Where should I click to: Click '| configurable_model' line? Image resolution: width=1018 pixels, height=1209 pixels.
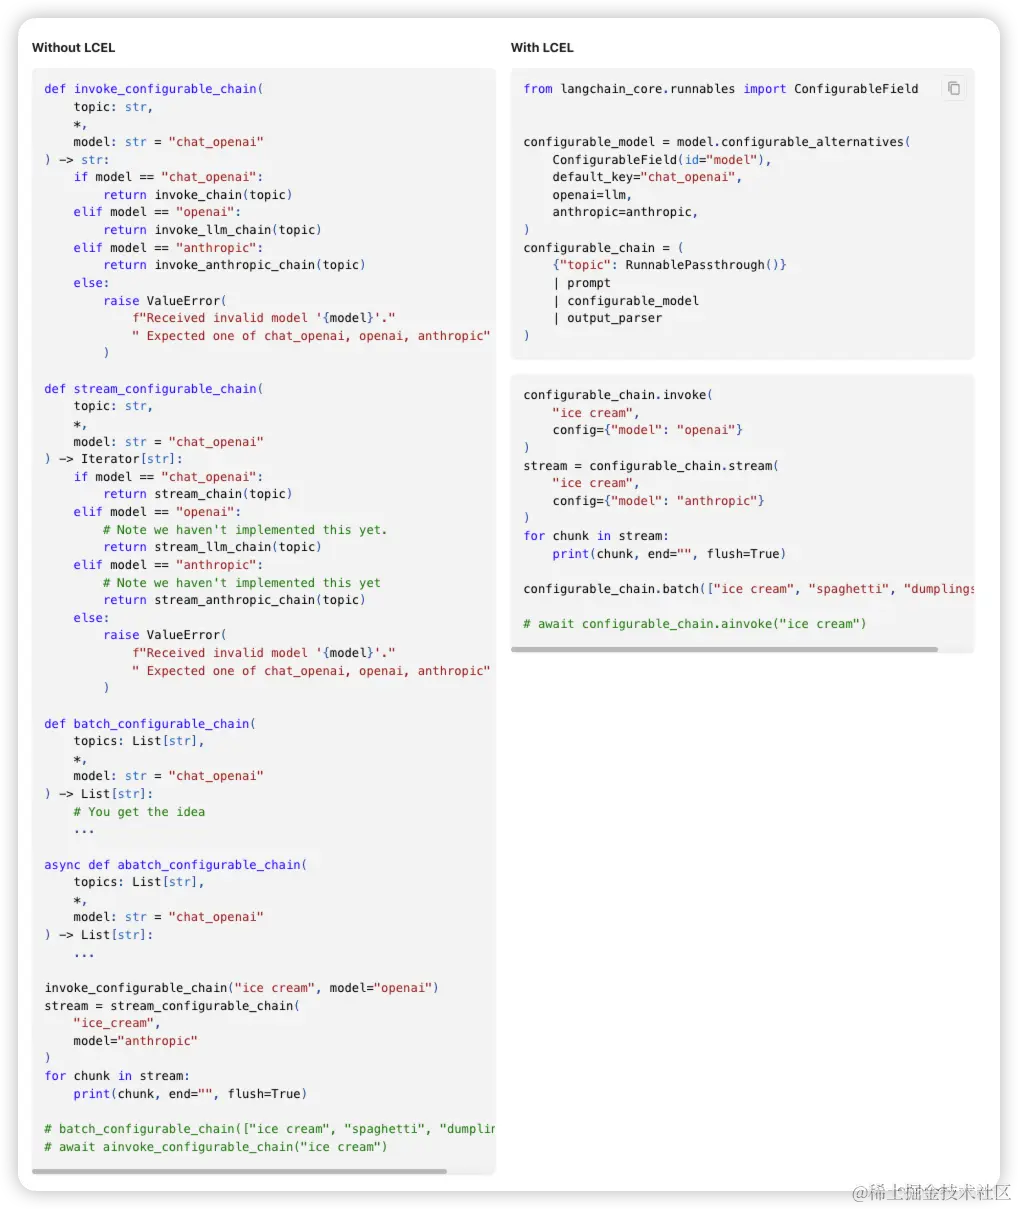point(625,301)
